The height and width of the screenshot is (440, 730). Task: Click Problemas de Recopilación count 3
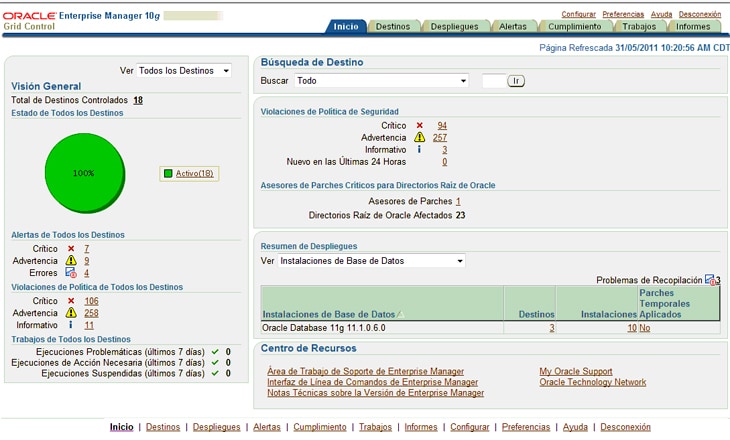tap(718, 280)
